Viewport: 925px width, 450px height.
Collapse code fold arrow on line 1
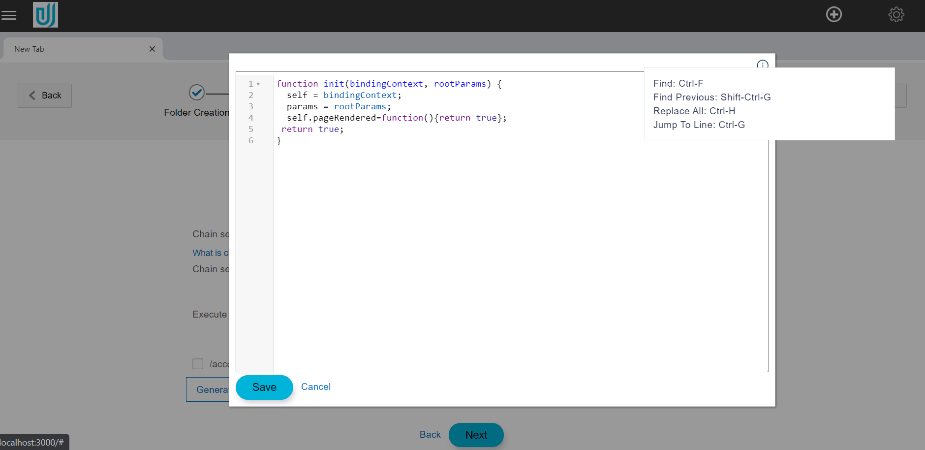point(258,84)
